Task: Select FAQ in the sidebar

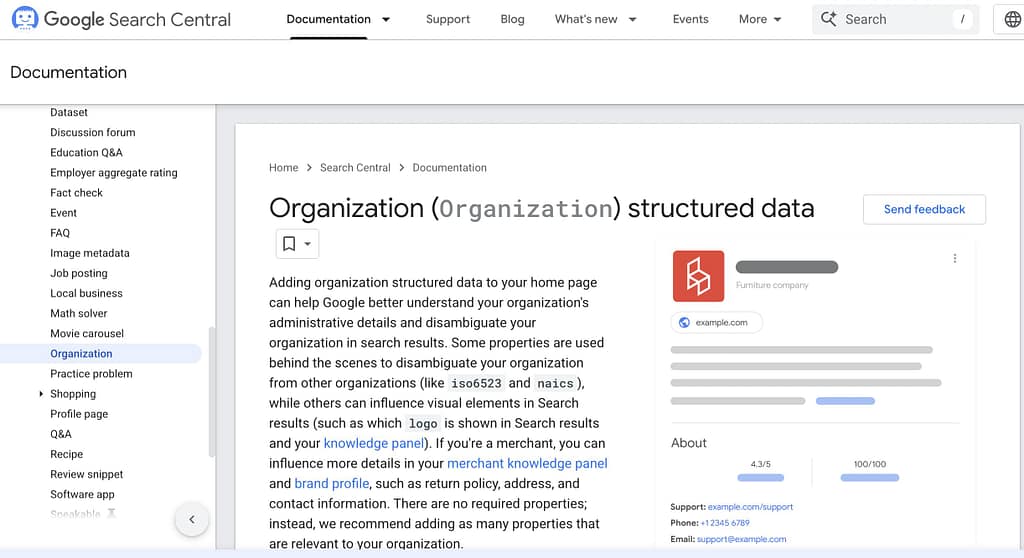Action: click(x=60, y=233)
